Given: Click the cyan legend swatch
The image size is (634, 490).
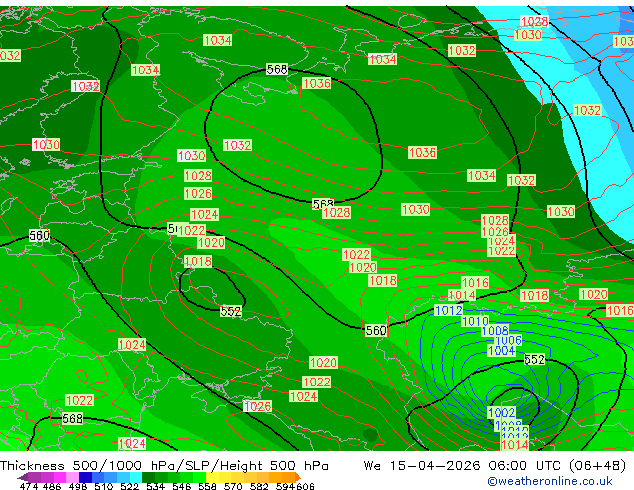Looking at the screenshot, I should (x=136, y=477).
